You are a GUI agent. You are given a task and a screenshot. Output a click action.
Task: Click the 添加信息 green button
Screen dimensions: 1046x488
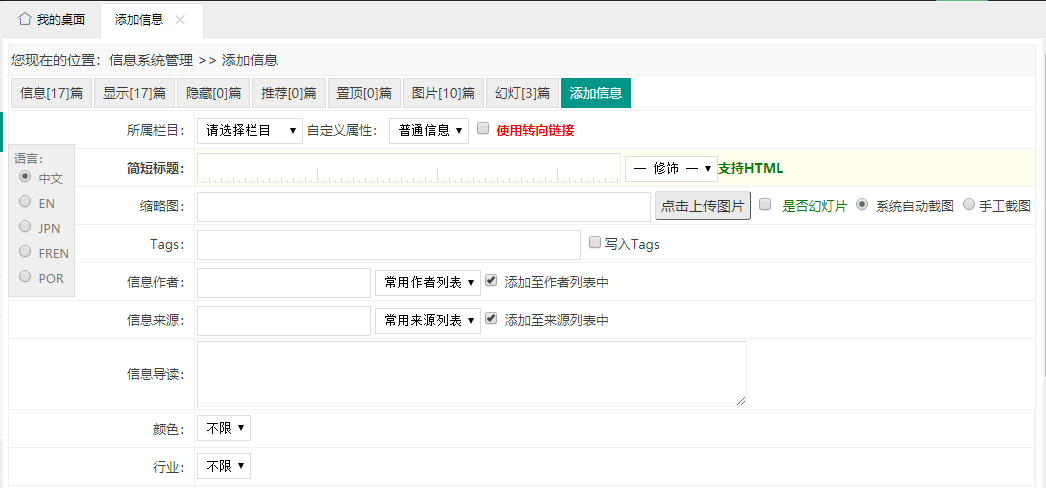595,94
